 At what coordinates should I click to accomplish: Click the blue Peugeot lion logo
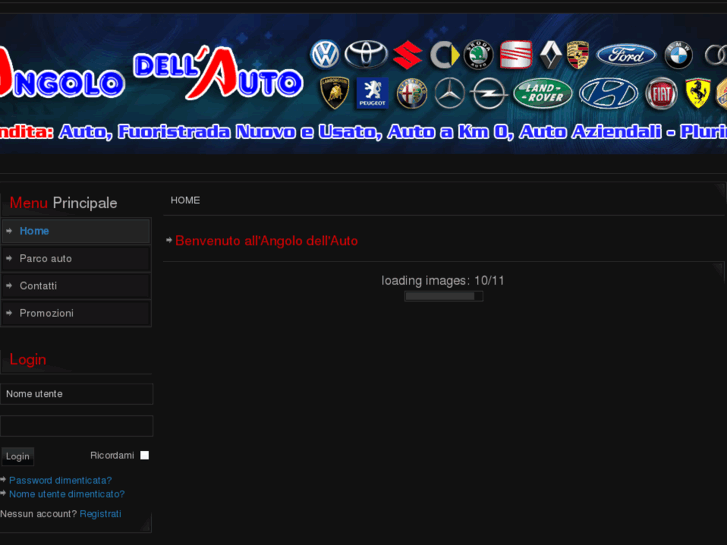(x=372, y=93)
